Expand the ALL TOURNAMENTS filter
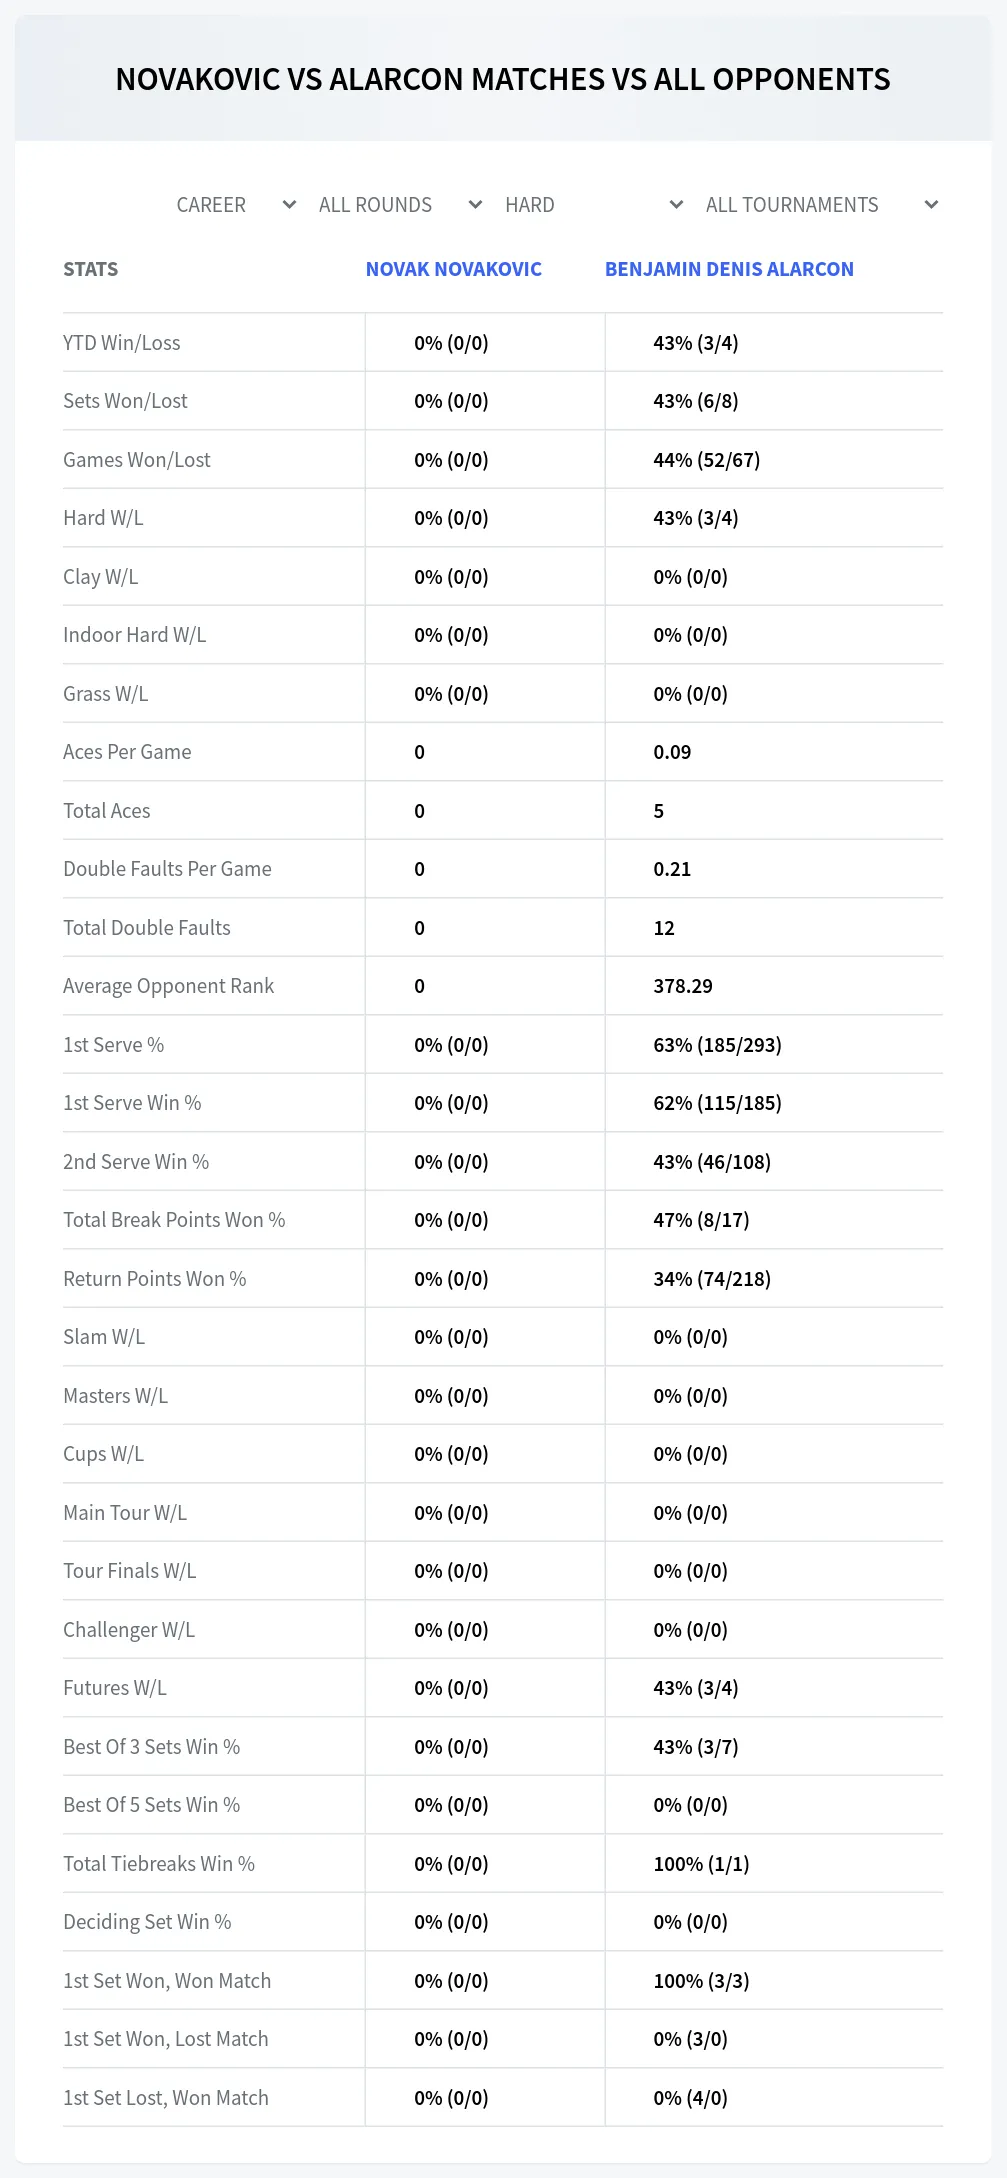This screenshot has height=2178, width=1007. 821,205
